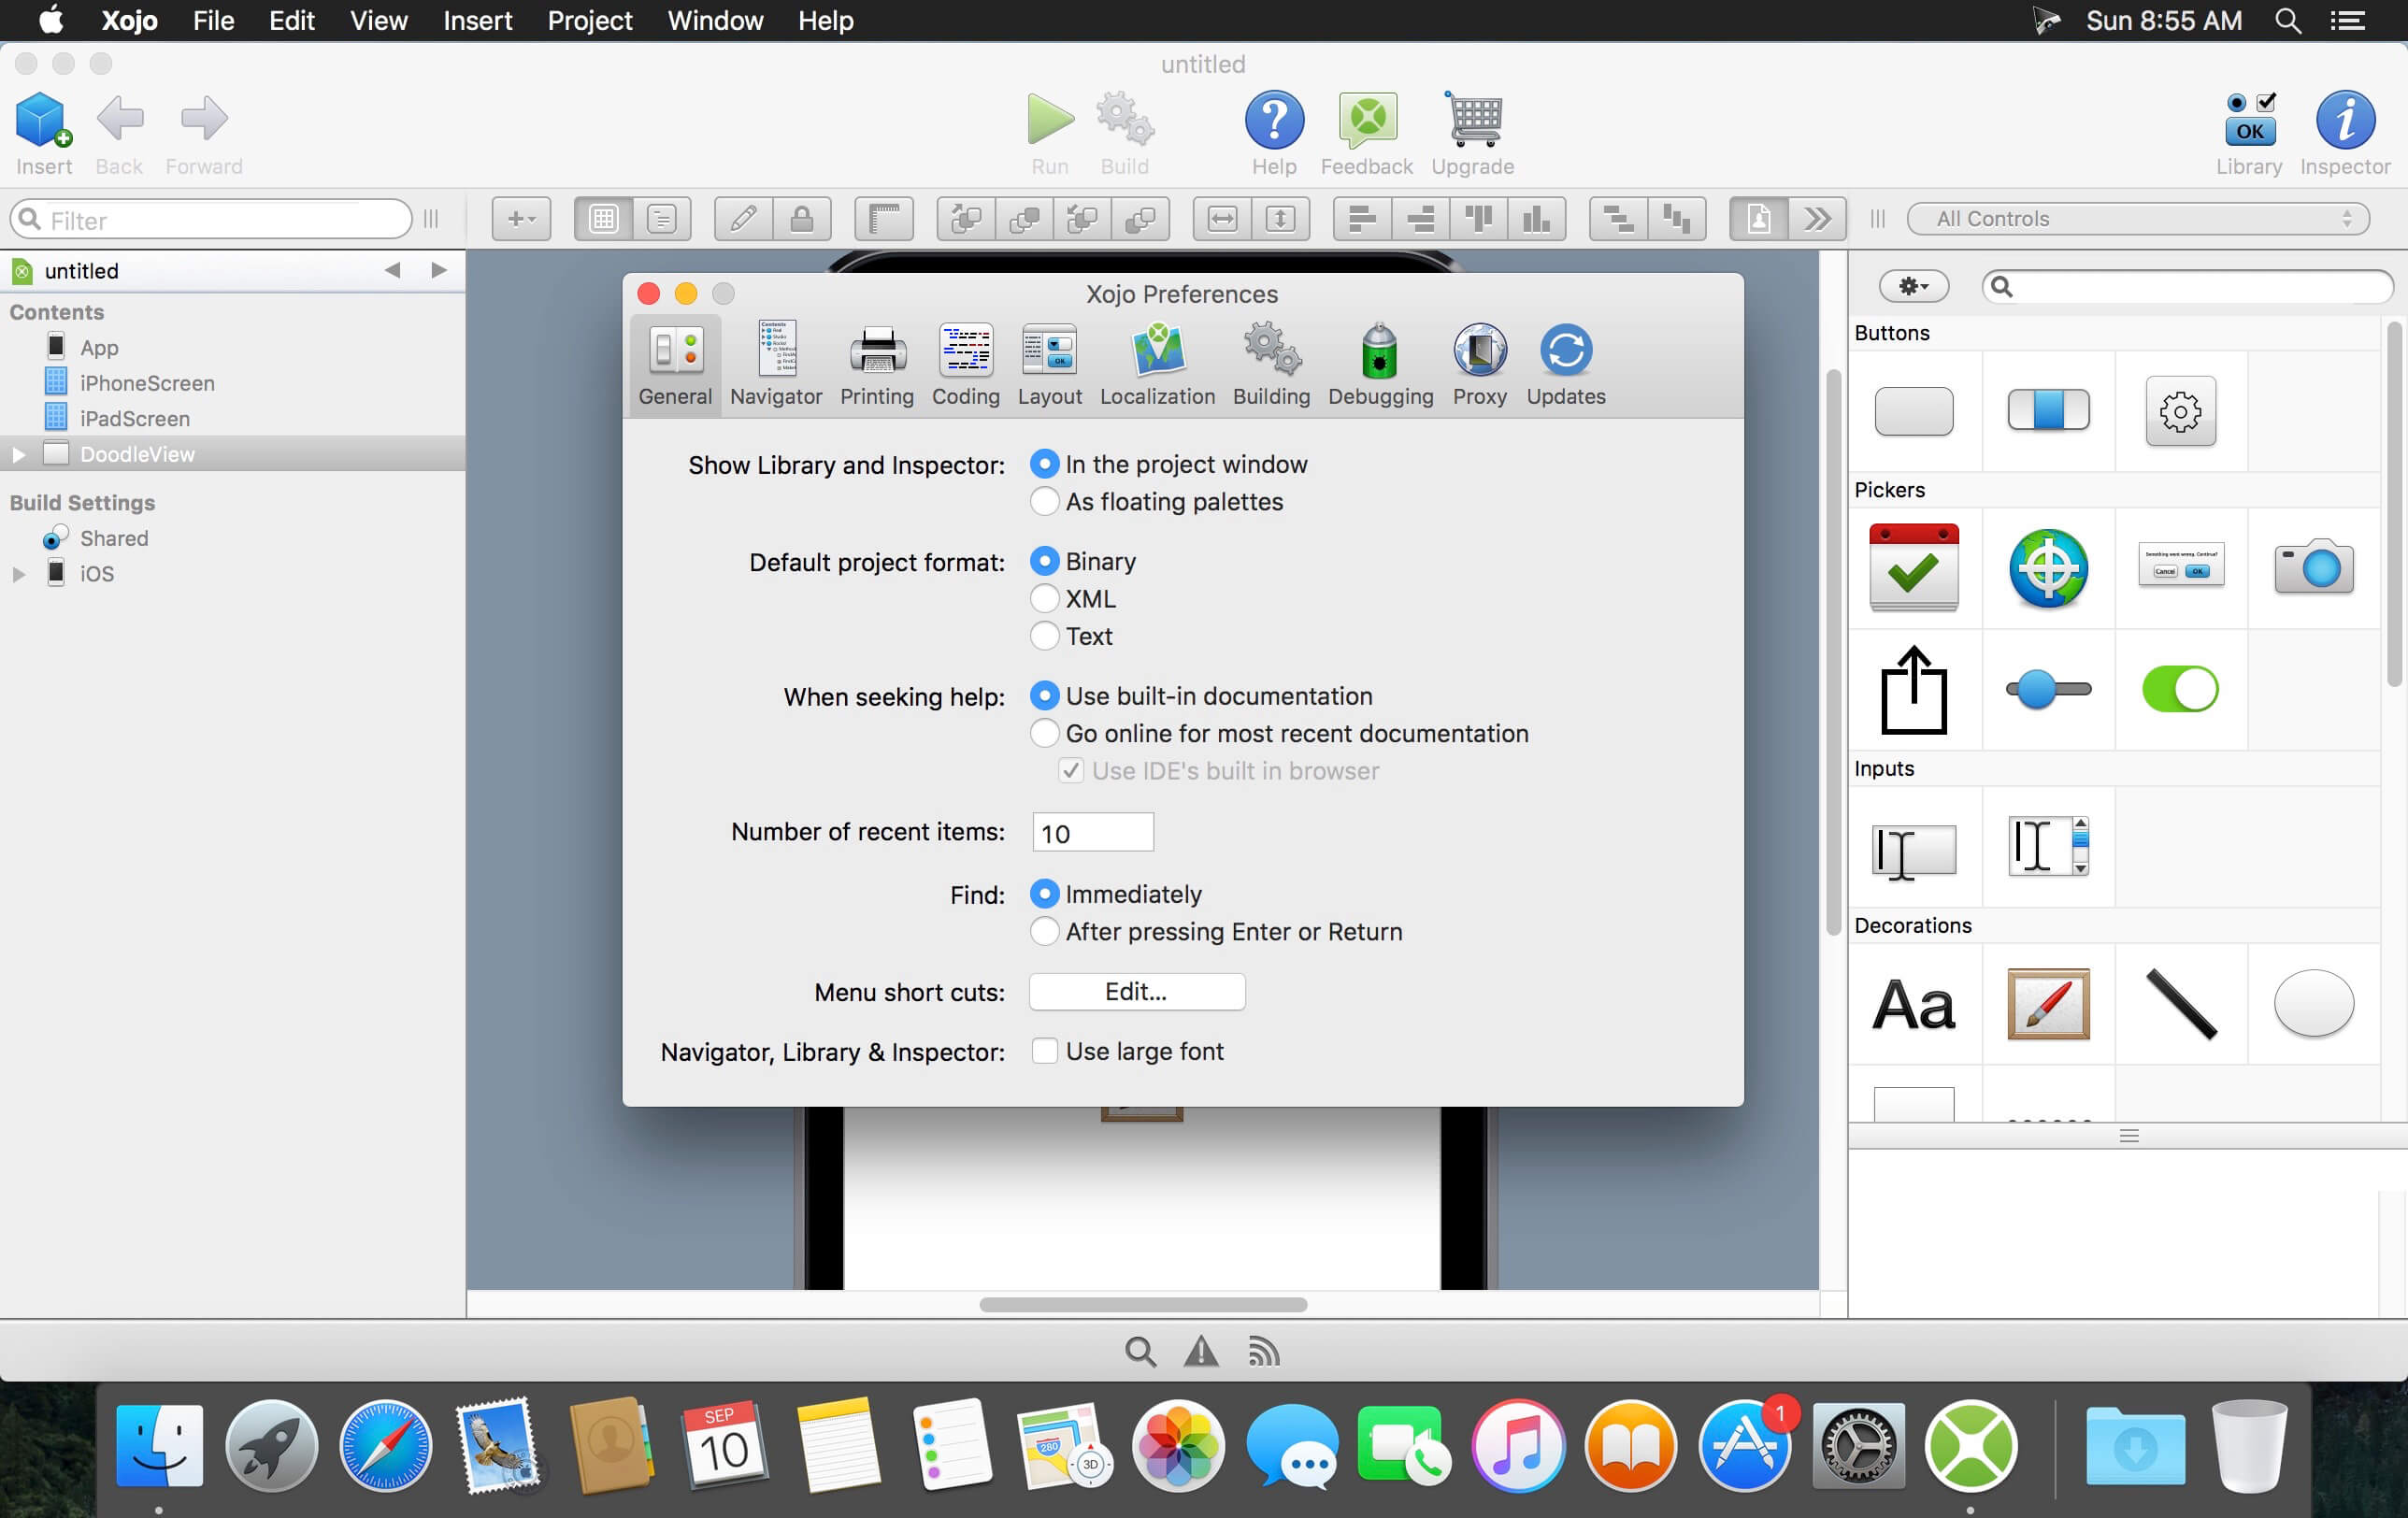Select the Date Picker calendar control
This screenshot has width=2408, height=1518.
pos(1913,567)
